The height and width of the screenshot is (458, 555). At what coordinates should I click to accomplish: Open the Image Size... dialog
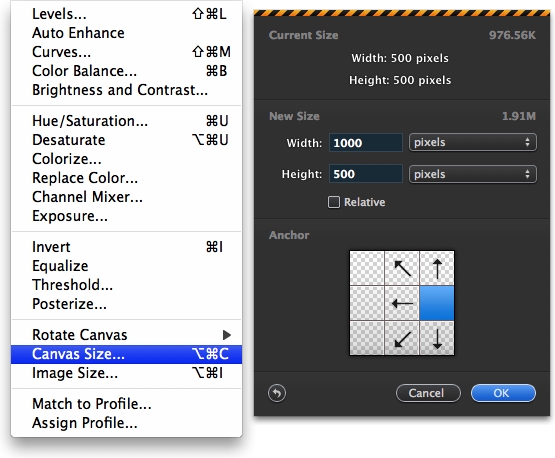pyautogui.click(x=127, y=373)
